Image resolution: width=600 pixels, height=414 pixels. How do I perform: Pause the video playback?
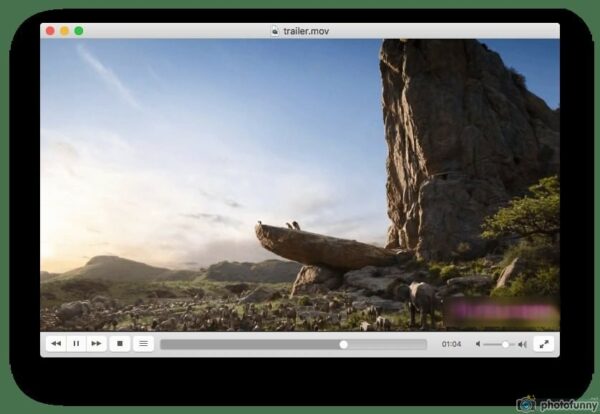[76, 344]
